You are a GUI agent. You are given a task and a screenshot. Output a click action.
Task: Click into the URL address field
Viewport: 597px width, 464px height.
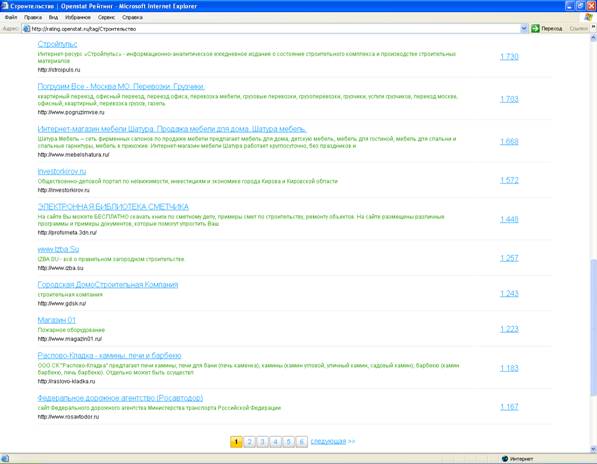coord(275,29)
